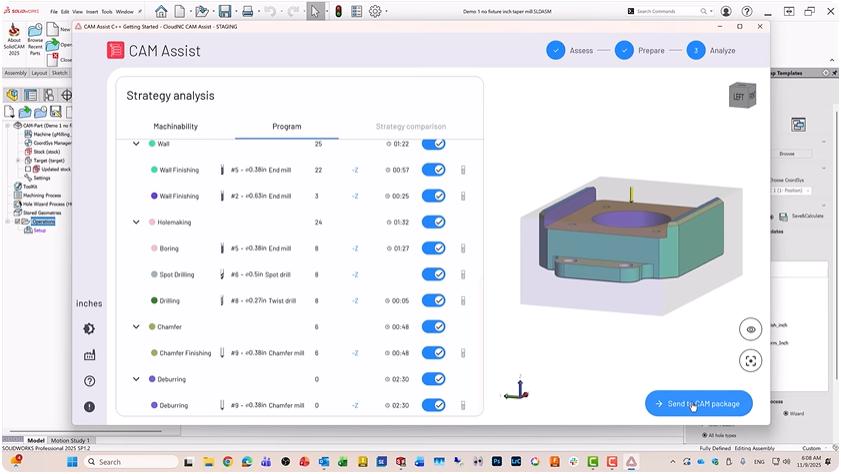
Task: Toggle Wall Finishing #5 end mill switch
Action: [433, 170]
